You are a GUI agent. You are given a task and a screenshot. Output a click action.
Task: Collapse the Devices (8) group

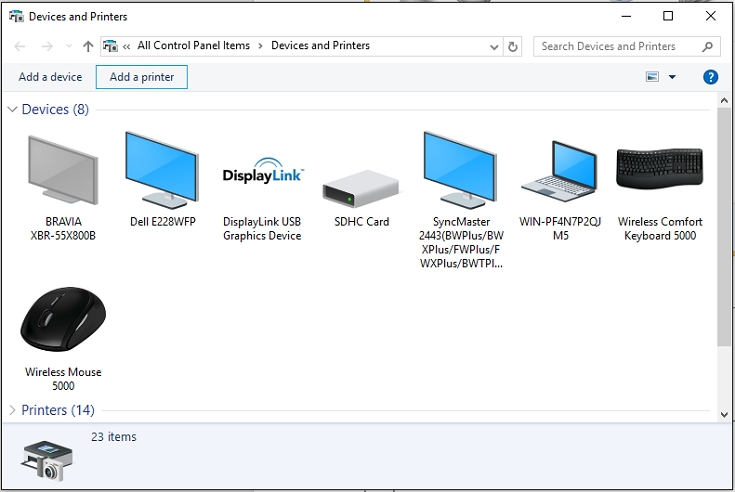[13, 110]
